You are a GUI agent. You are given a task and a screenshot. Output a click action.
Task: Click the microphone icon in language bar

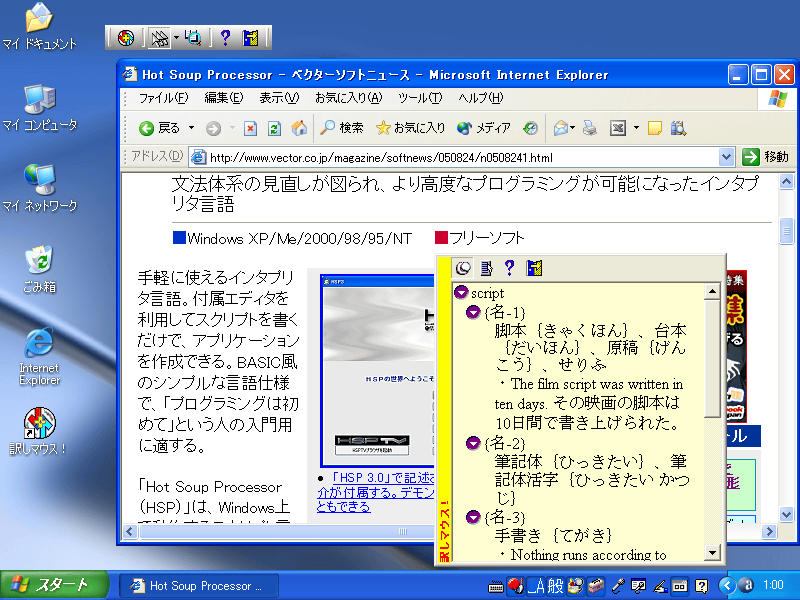(x=618, y=586)
